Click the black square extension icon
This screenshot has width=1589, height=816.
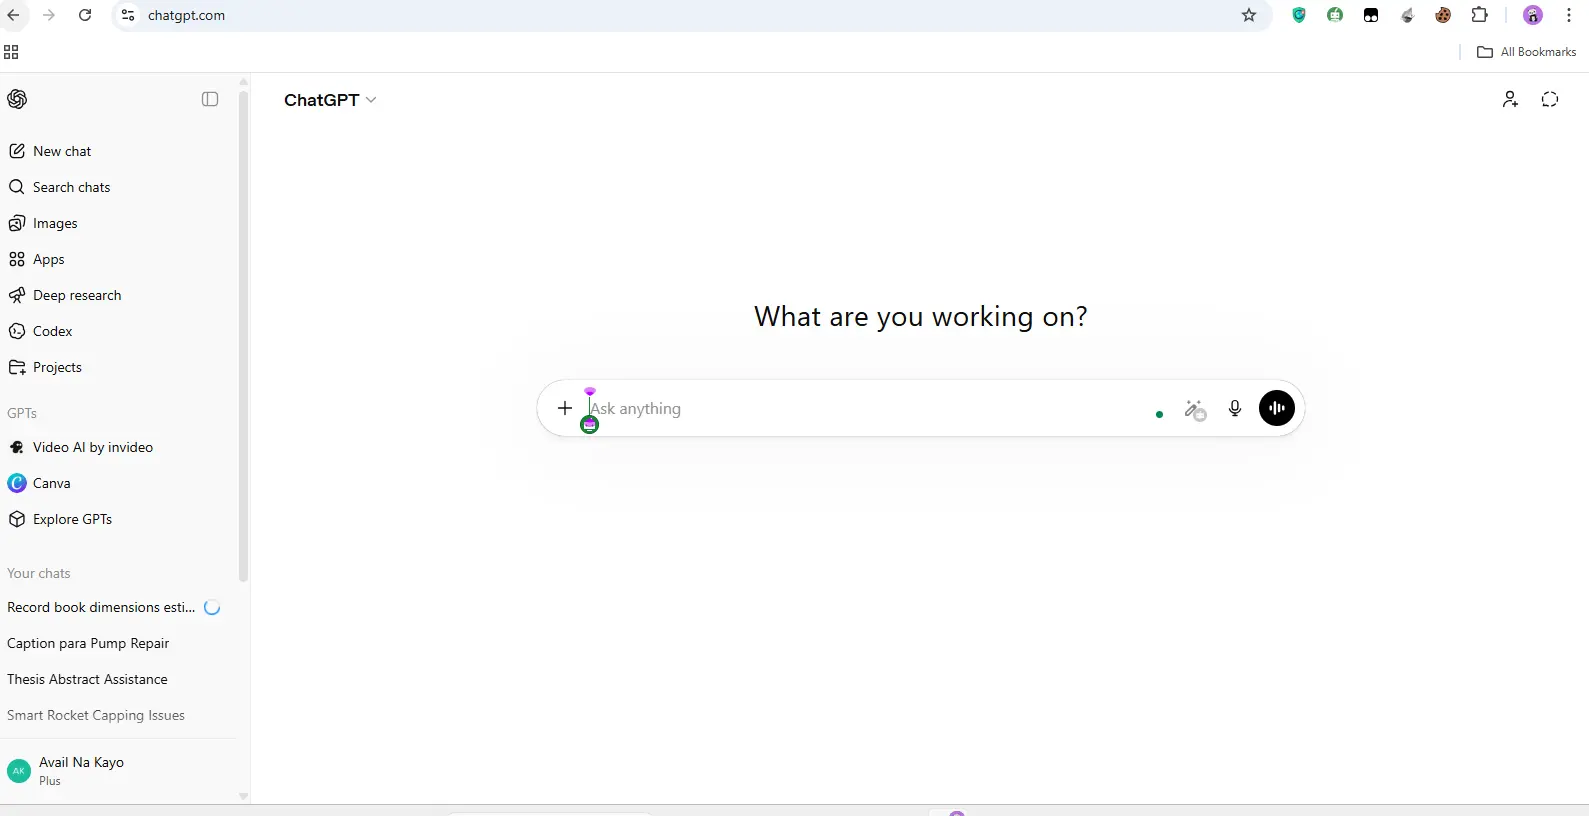click(1371, 15)
